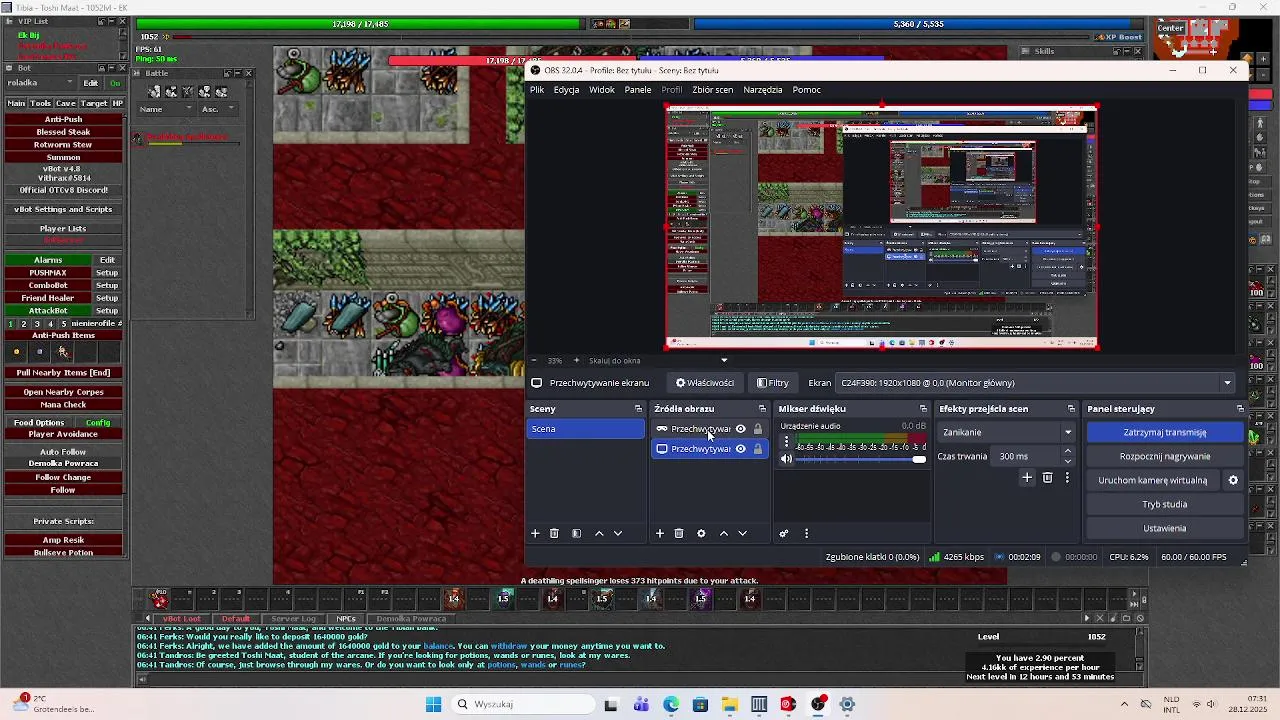Undock the Panel sterujący icon

click(1240, 409)
